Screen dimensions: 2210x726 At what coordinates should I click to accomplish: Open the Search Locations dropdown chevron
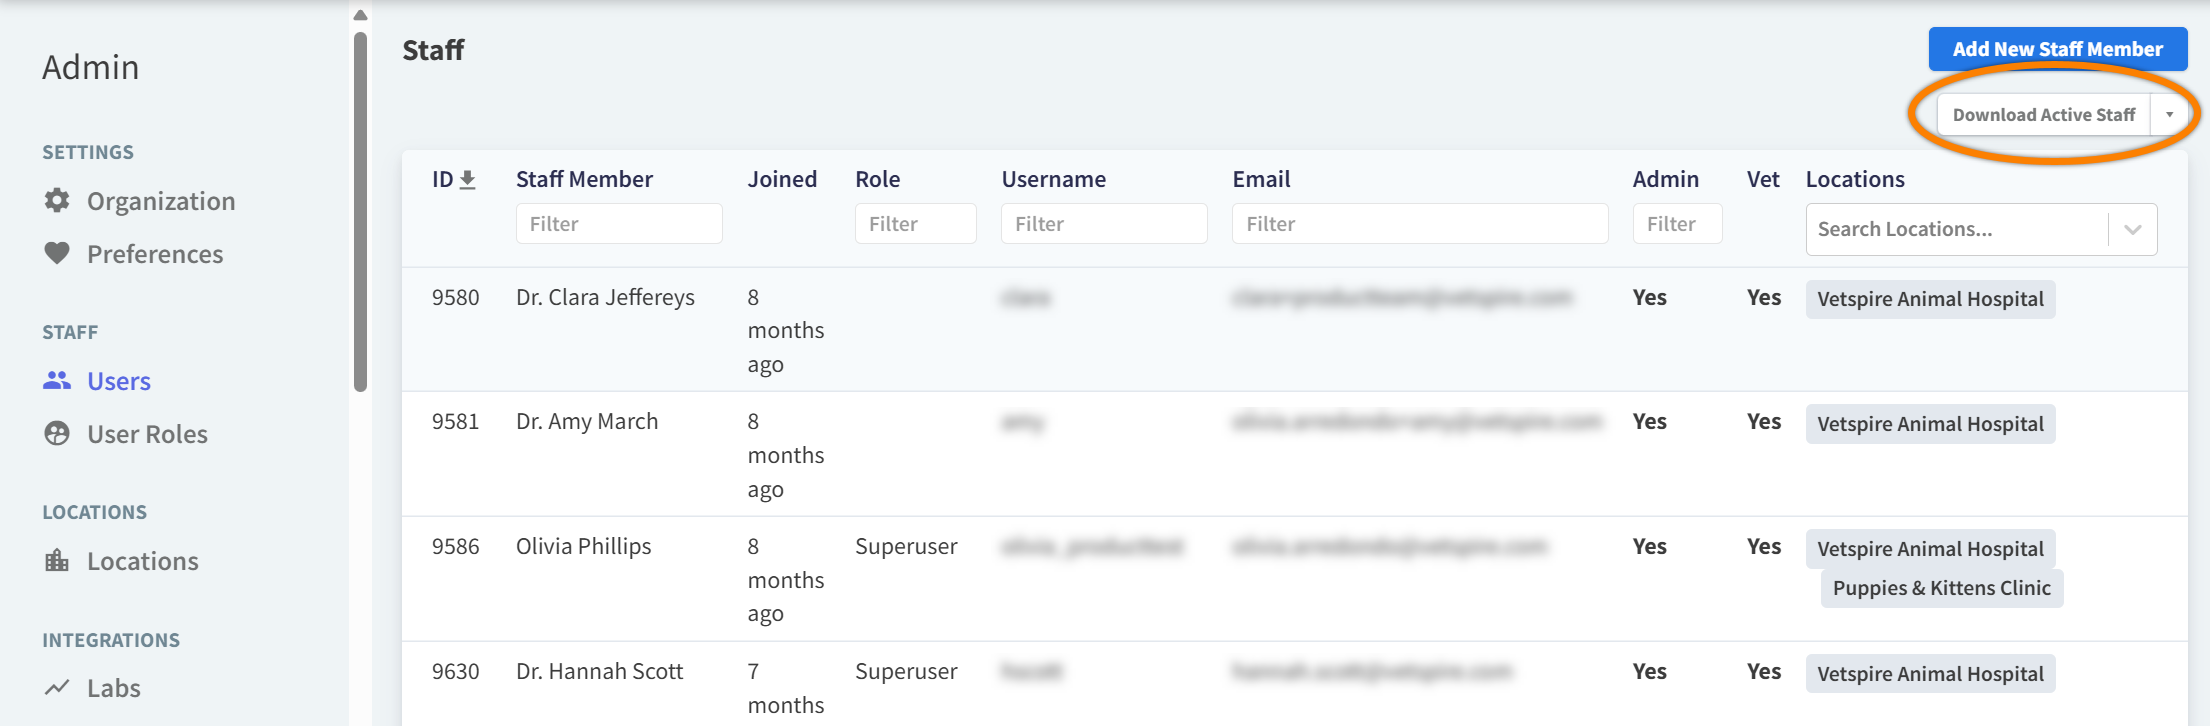(x=2132, y=229)
